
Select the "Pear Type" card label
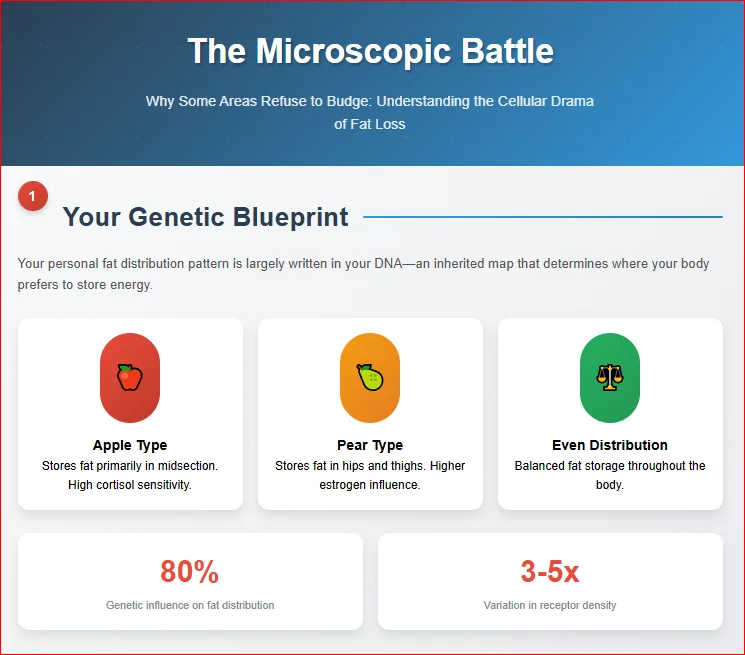370,445
